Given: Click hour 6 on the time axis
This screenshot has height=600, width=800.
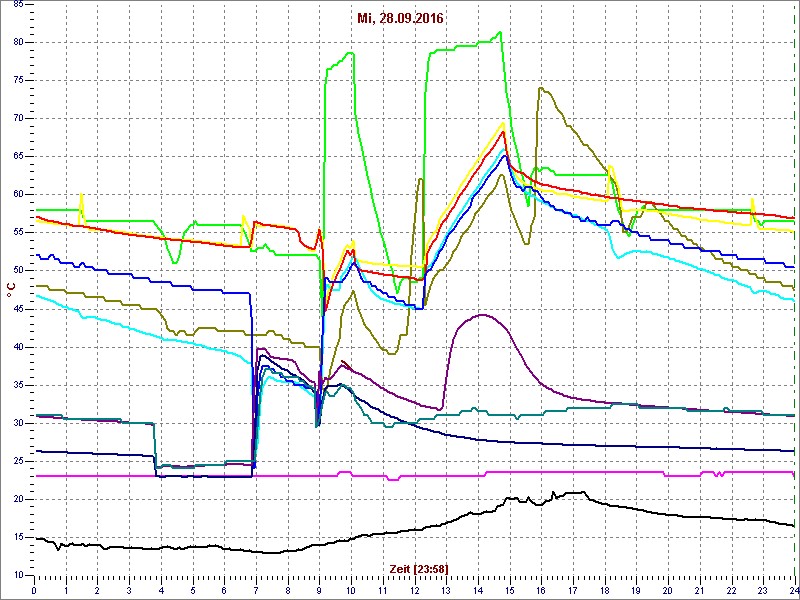Looking at the screenshot, I should (x=224, y=591).
